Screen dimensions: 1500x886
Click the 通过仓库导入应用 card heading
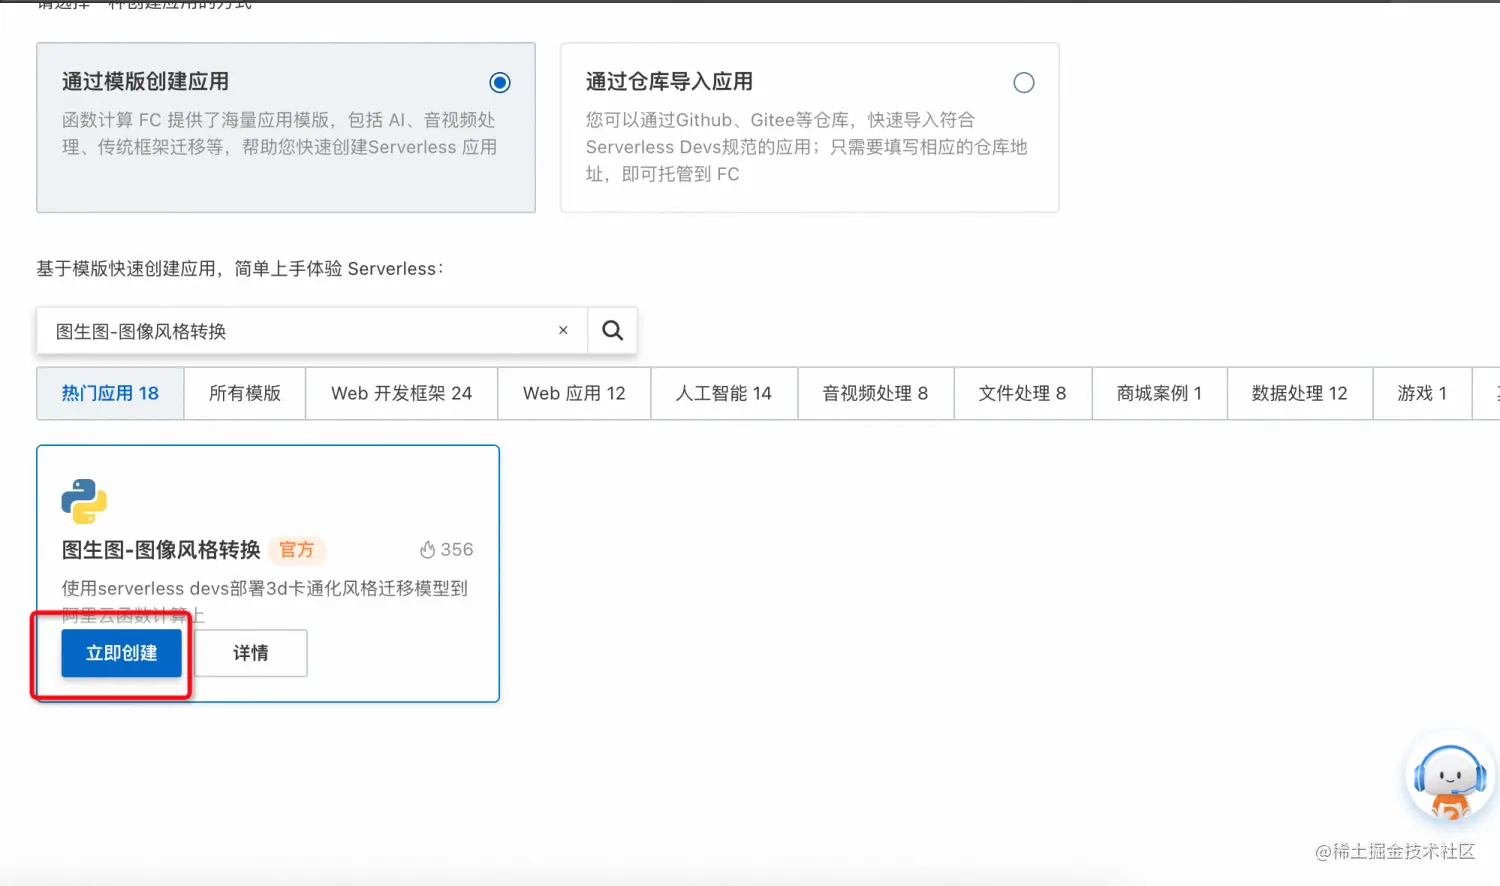669,81
